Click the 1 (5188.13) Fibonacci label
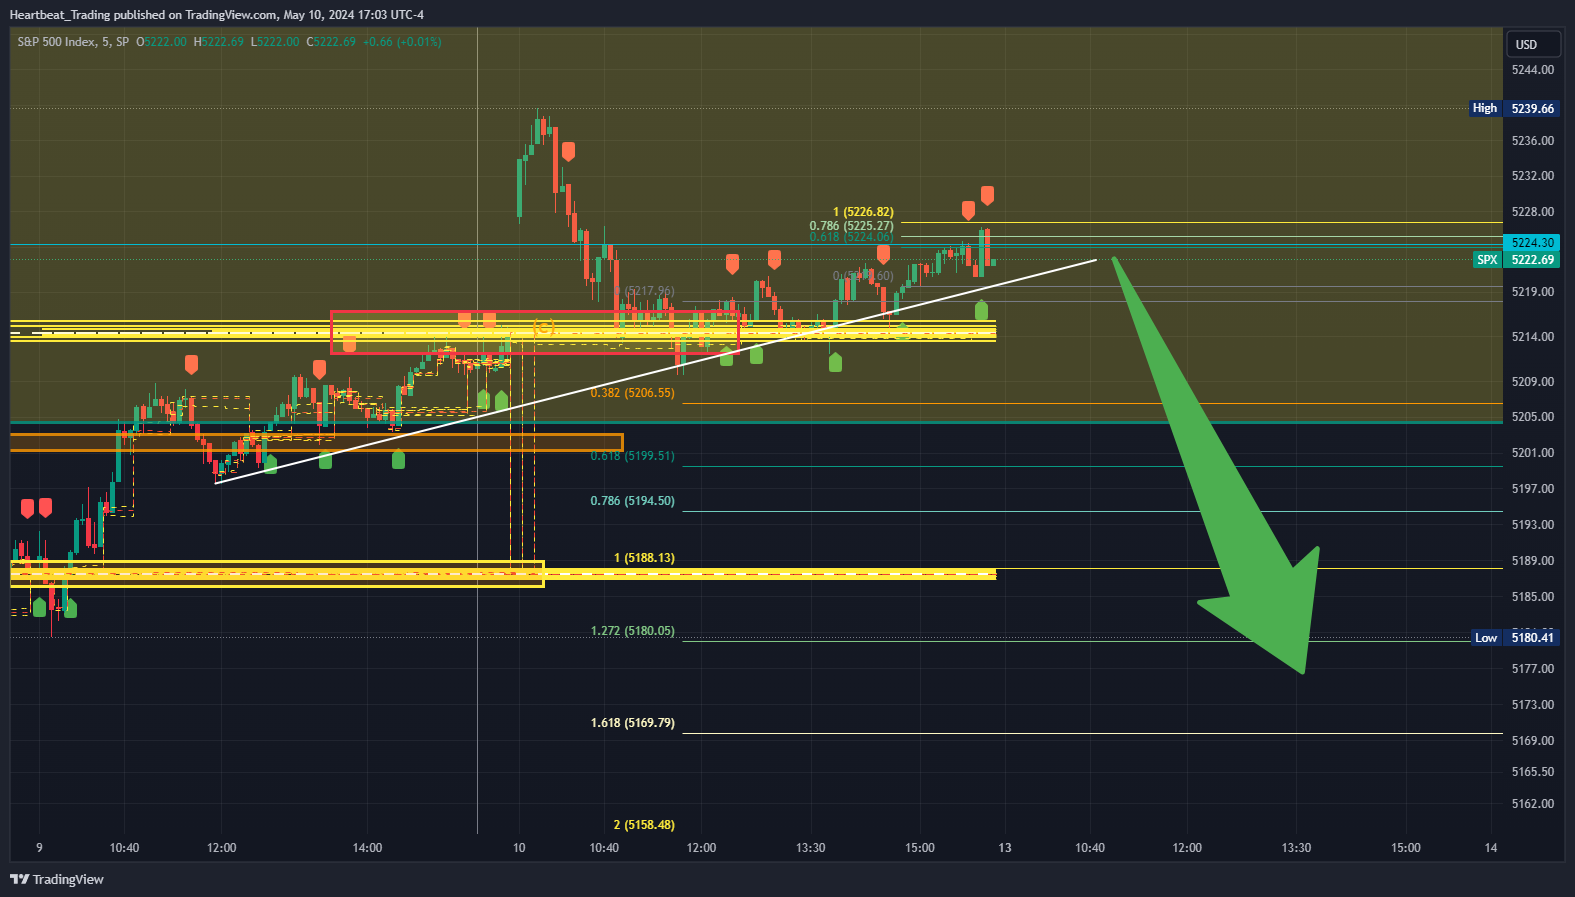This screenshot has width=1575, height=897. (x=644, y=558)
